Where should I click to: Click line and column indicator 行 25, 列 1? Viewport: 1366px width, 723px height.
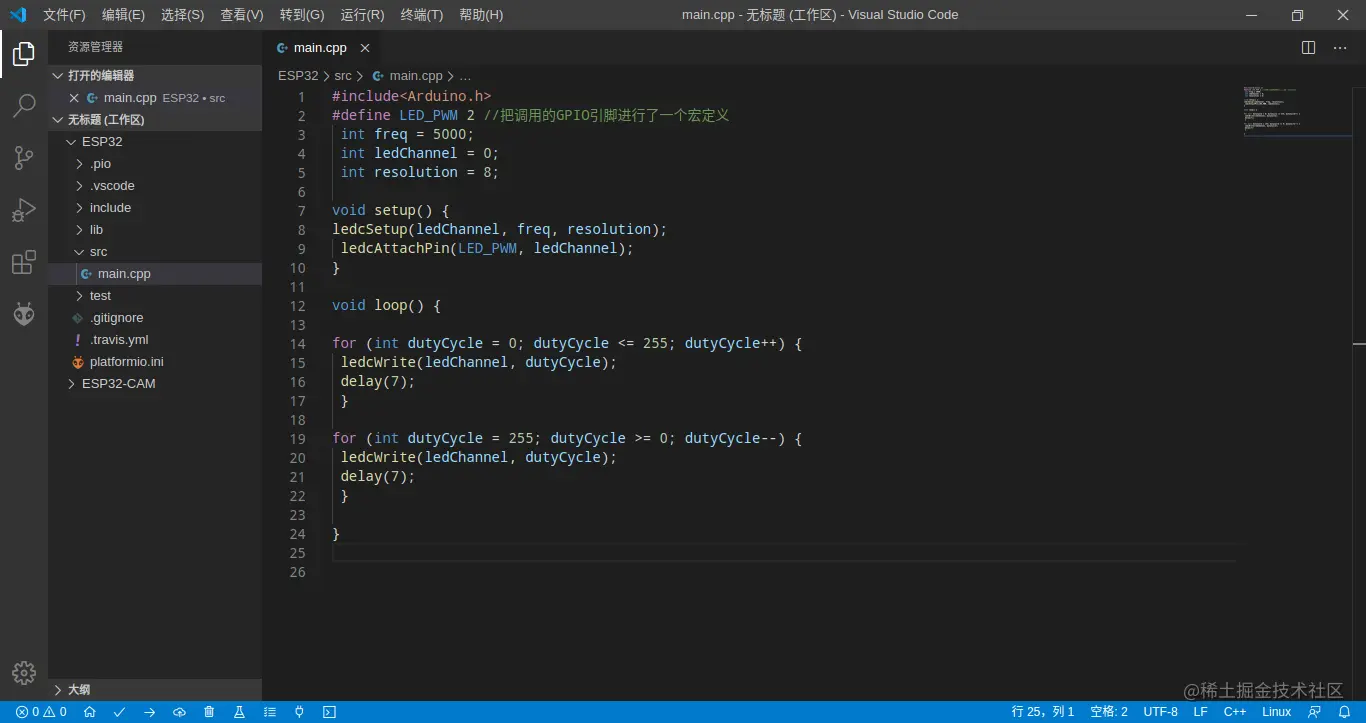1043,712
